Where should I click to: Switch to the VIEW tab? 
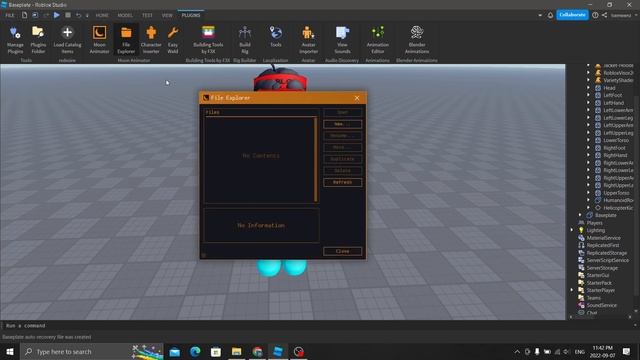tap(167, 15)
